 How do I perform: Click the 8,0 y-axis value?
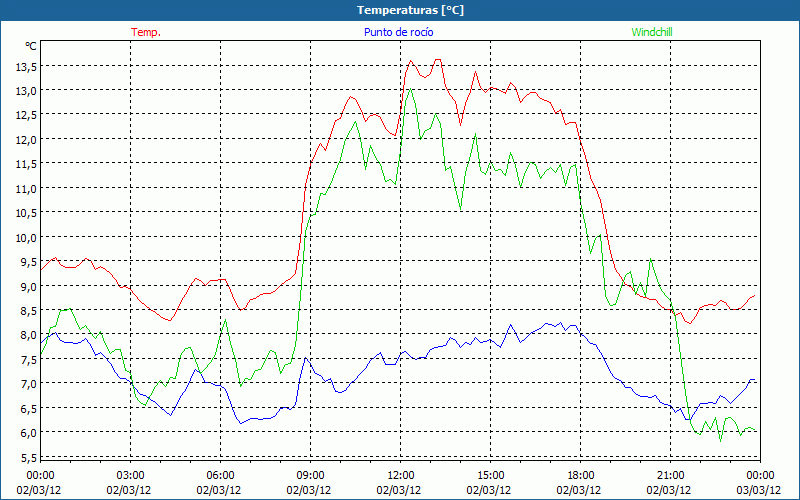[27, 335]
